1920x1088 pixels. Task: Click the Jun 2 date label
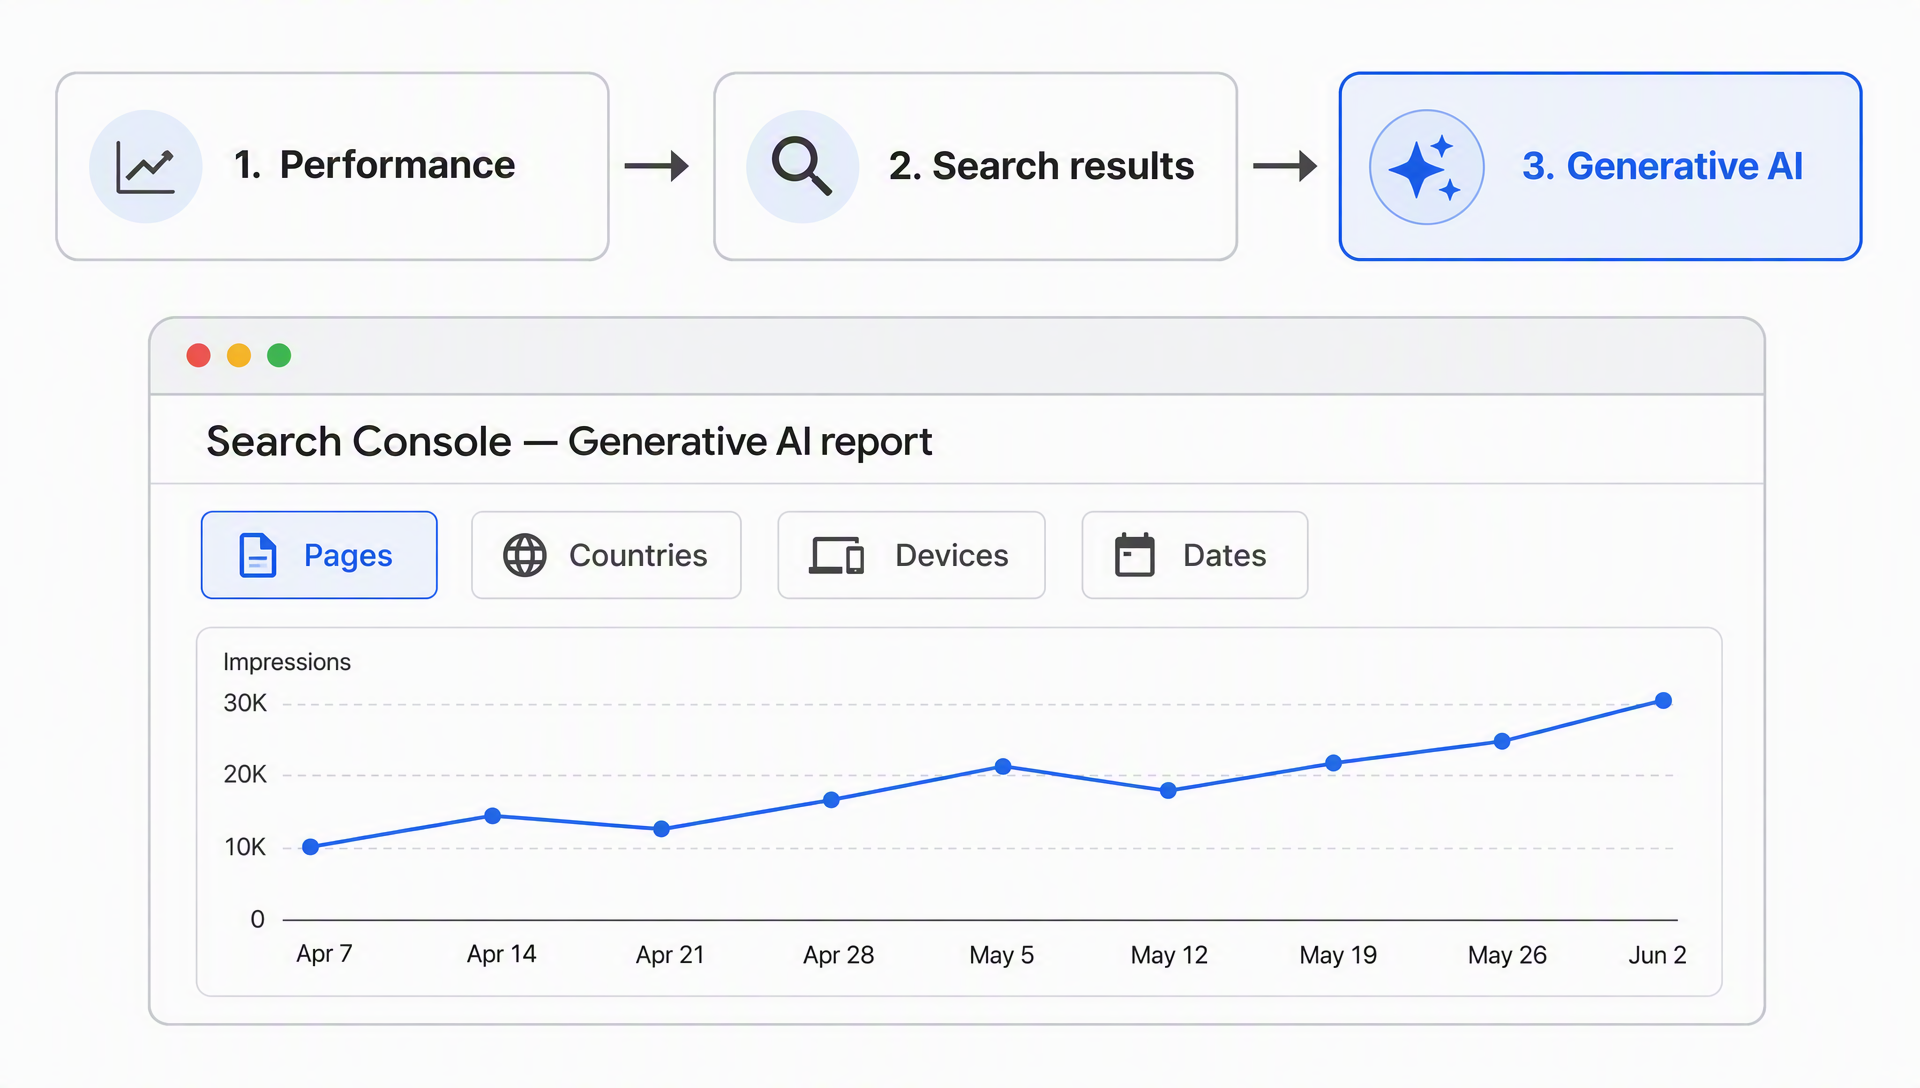click(1657, 955)
